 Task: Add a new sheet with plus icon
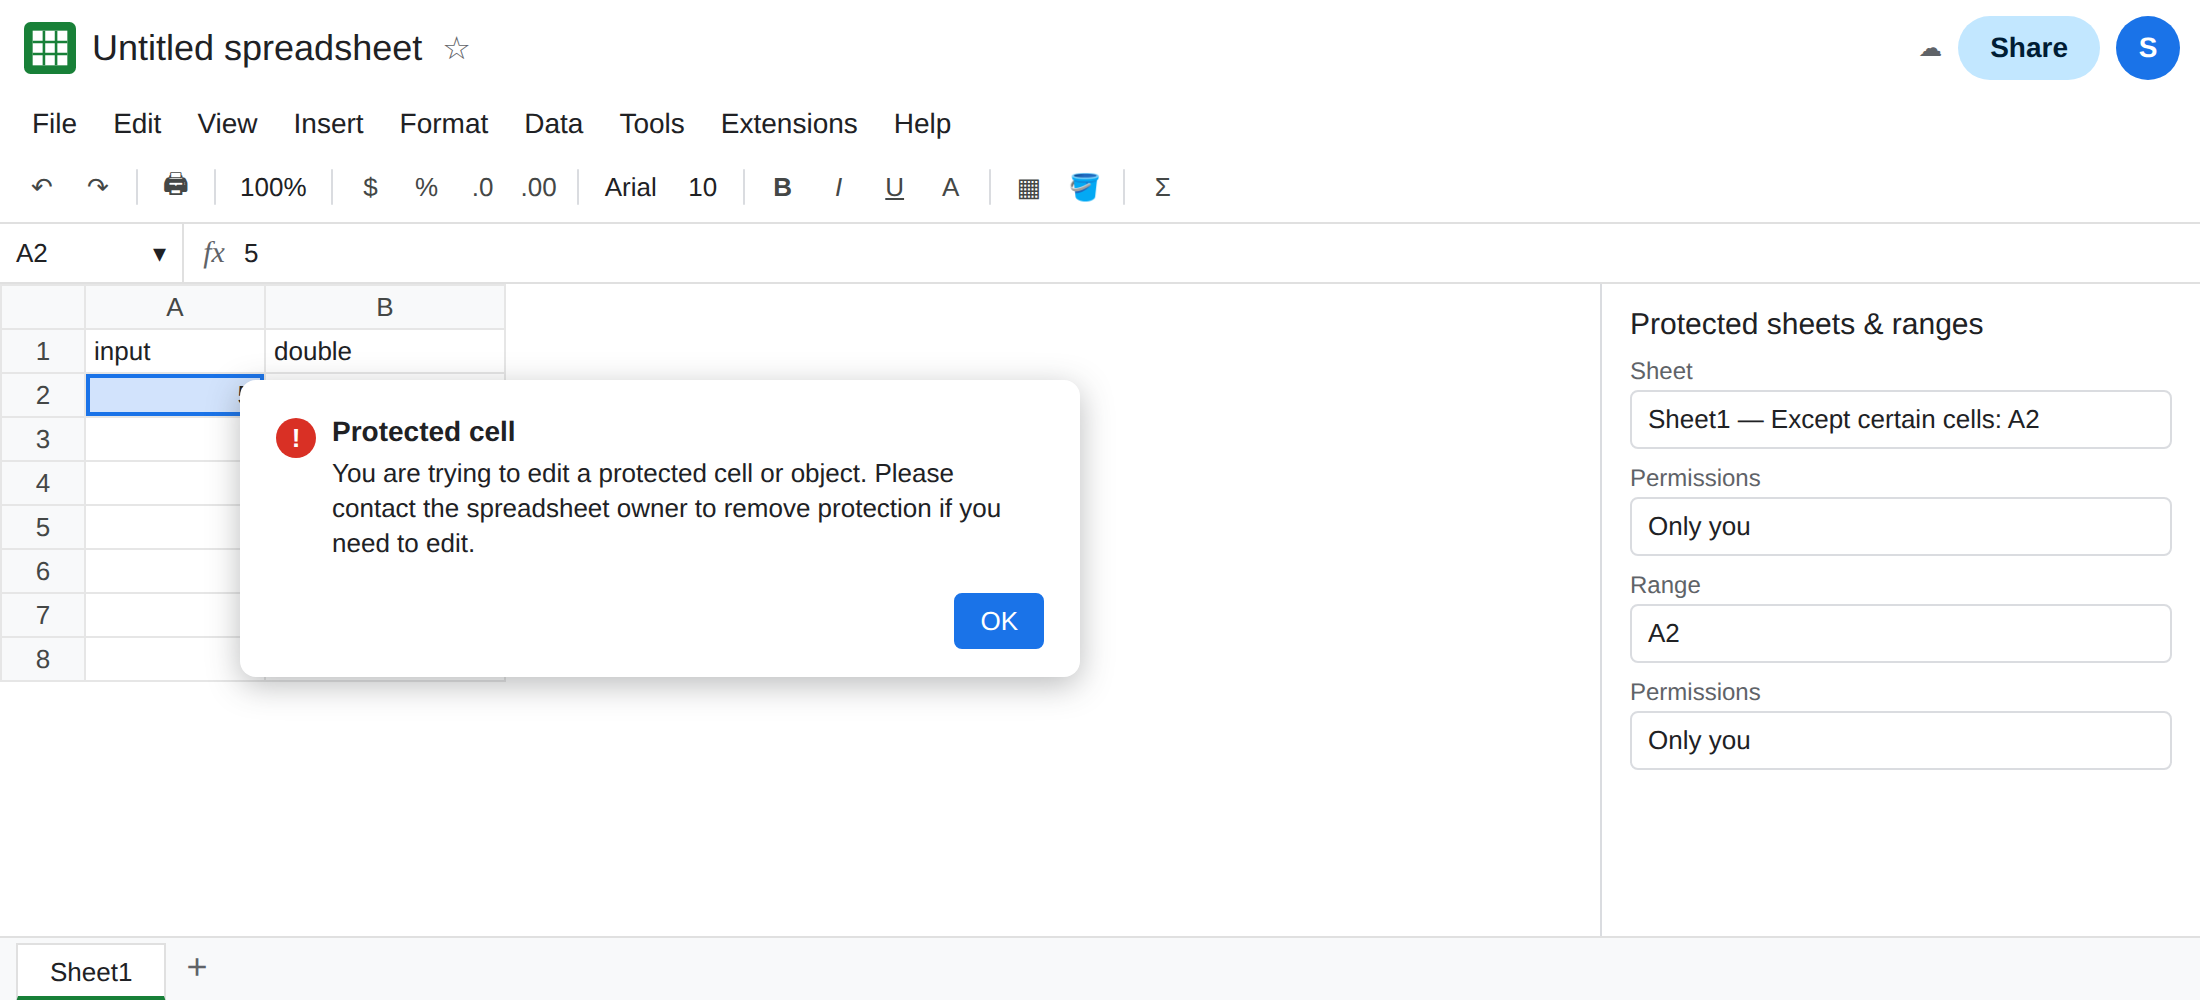[197, 967]
